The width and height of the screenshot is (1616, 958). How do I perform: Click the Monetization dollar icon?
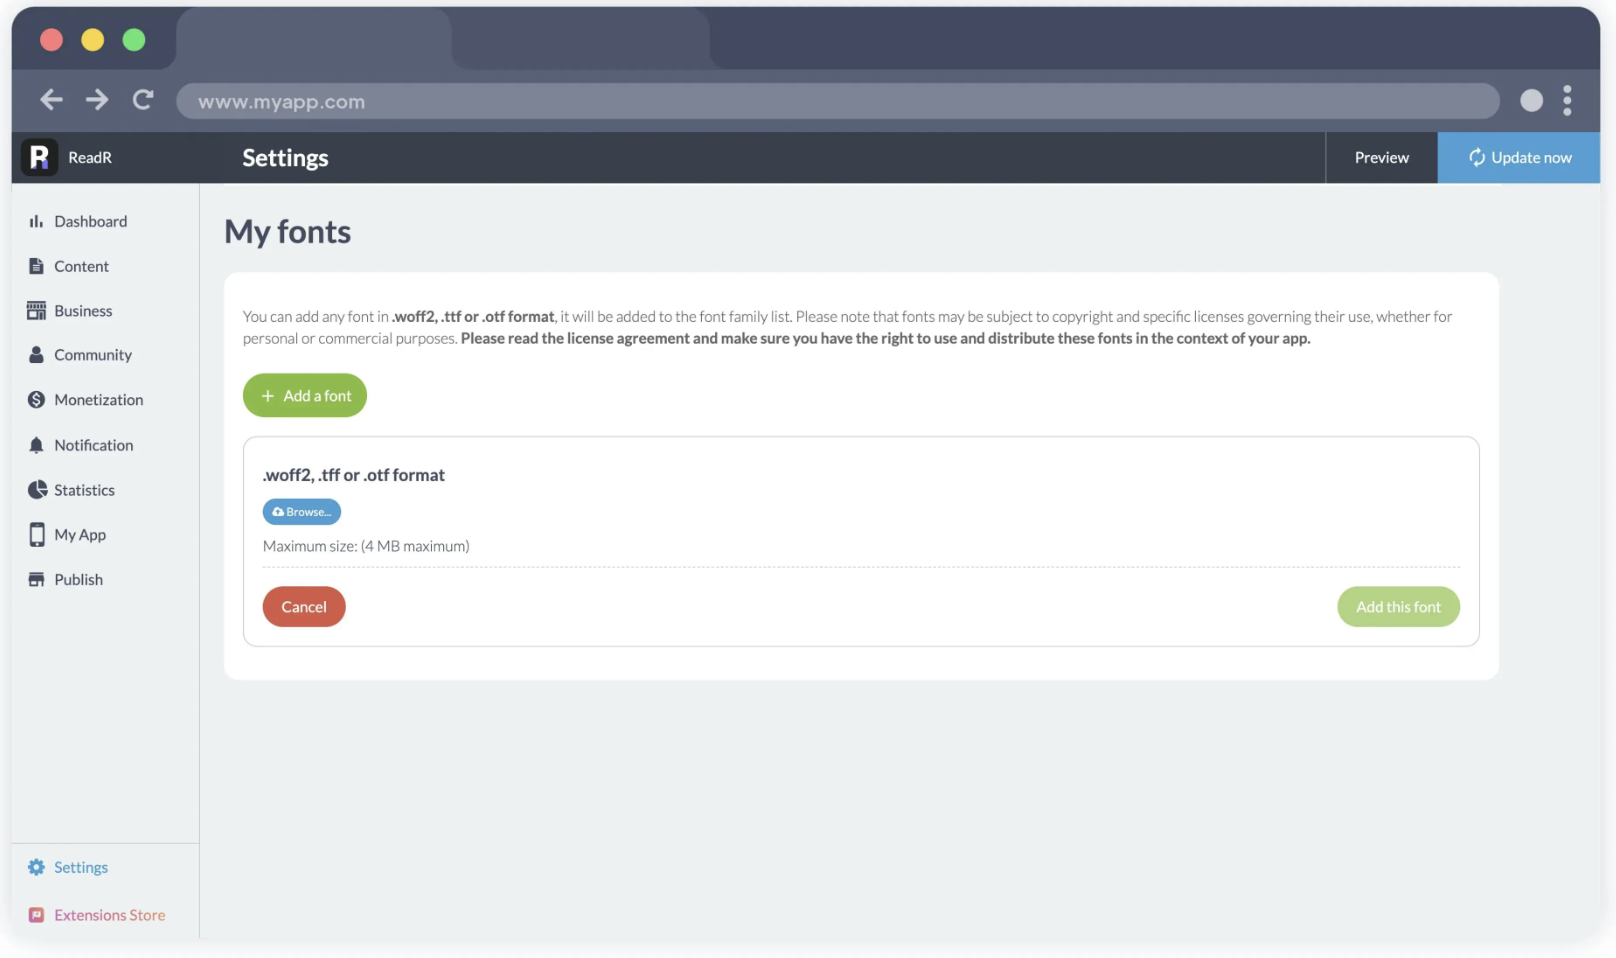tap(37, 400)
